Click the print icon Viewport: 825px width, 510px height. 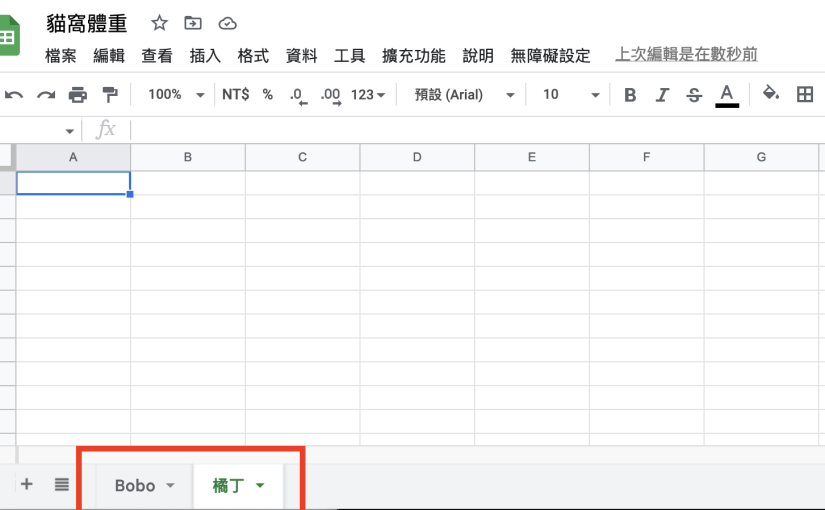point(78,95)
